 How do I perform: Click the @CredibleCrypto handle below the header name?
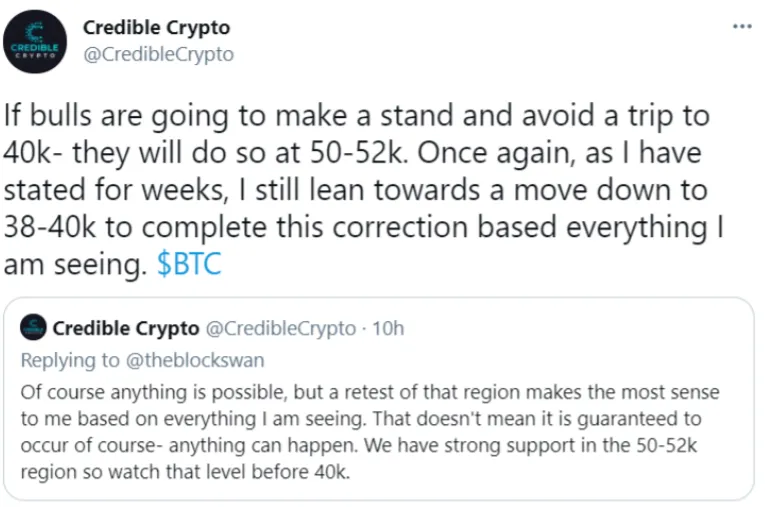point(159,54)
